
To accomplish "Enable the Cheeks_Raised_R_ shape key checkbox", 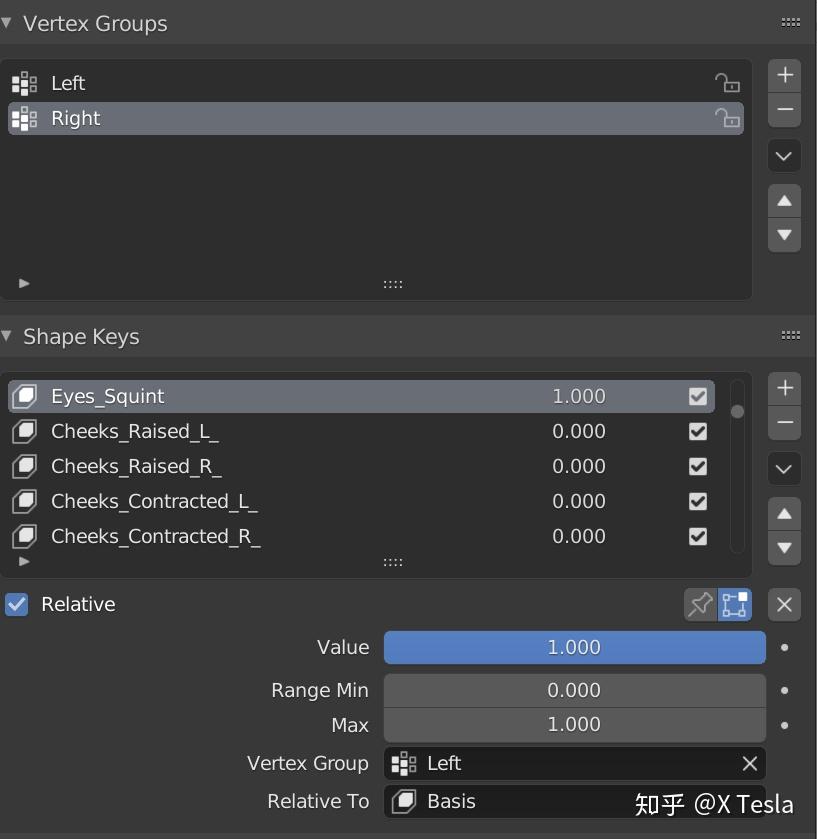I will (697, 466).
